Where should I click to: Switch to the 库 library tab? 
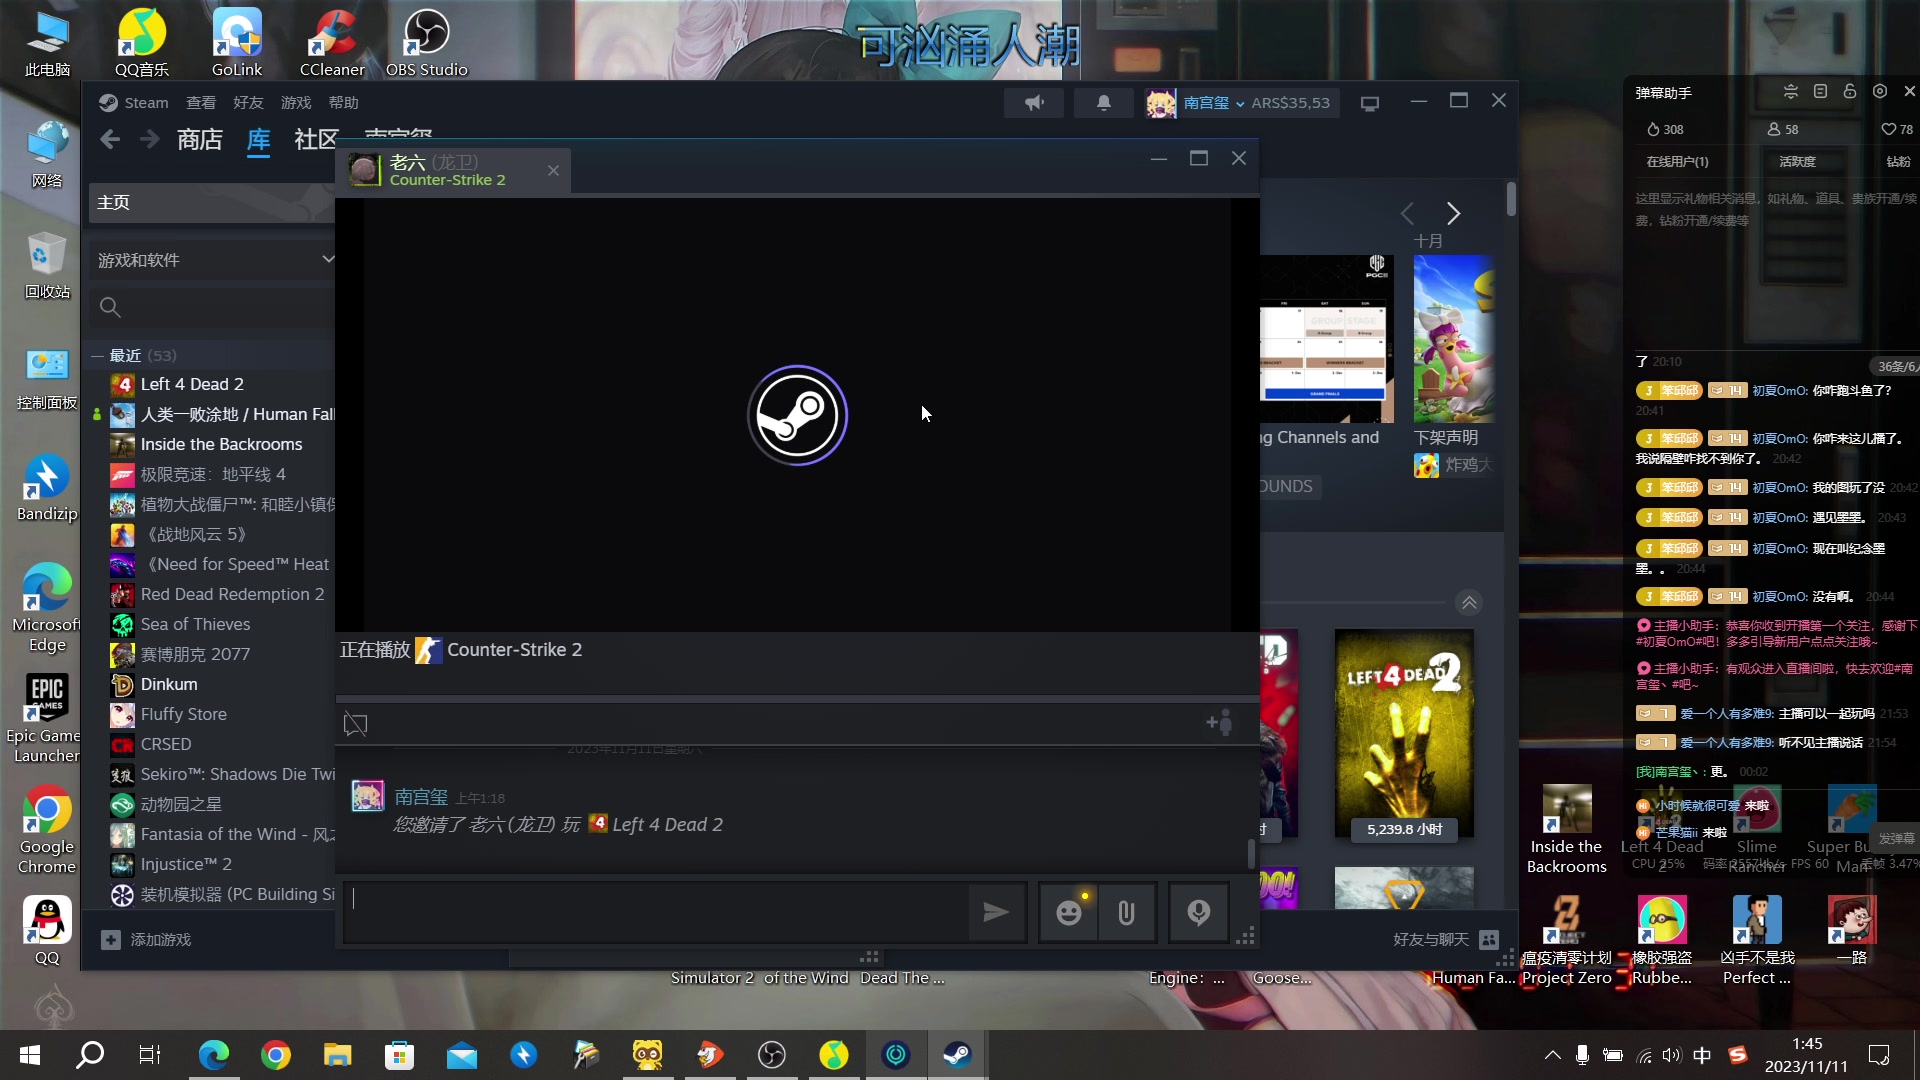[258, 140]
